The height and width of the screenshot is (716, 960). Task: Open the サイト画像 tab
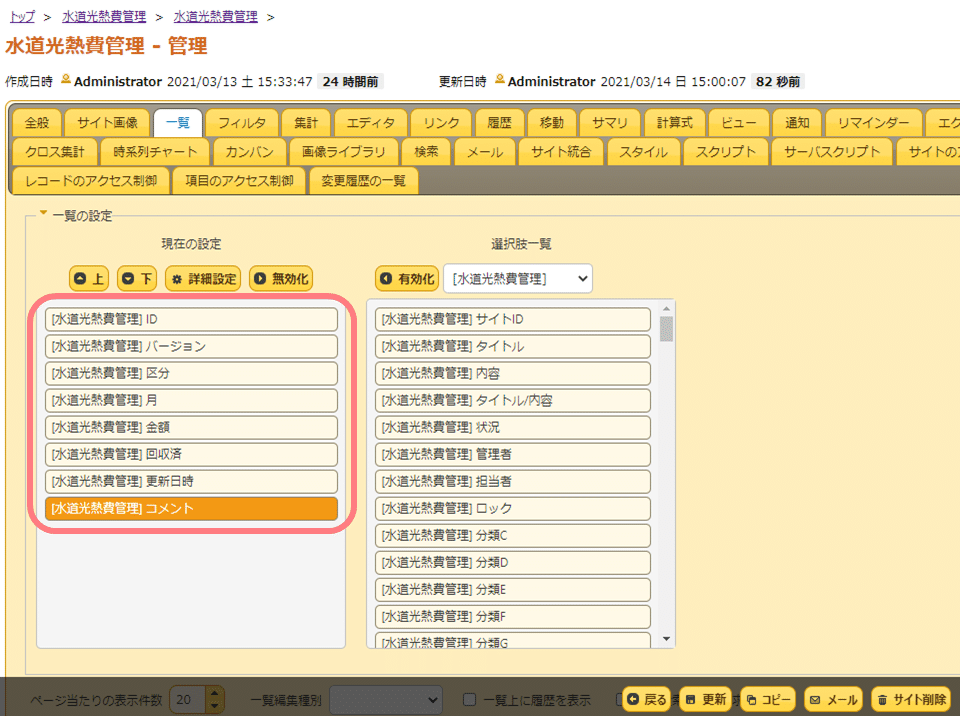tap(107, 123)
